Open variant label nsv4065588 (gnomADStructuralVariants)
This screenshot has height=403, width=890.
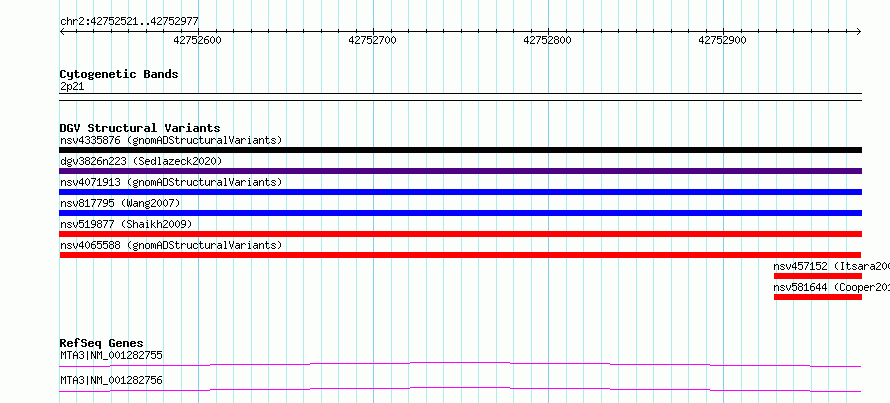click(171, 245)
